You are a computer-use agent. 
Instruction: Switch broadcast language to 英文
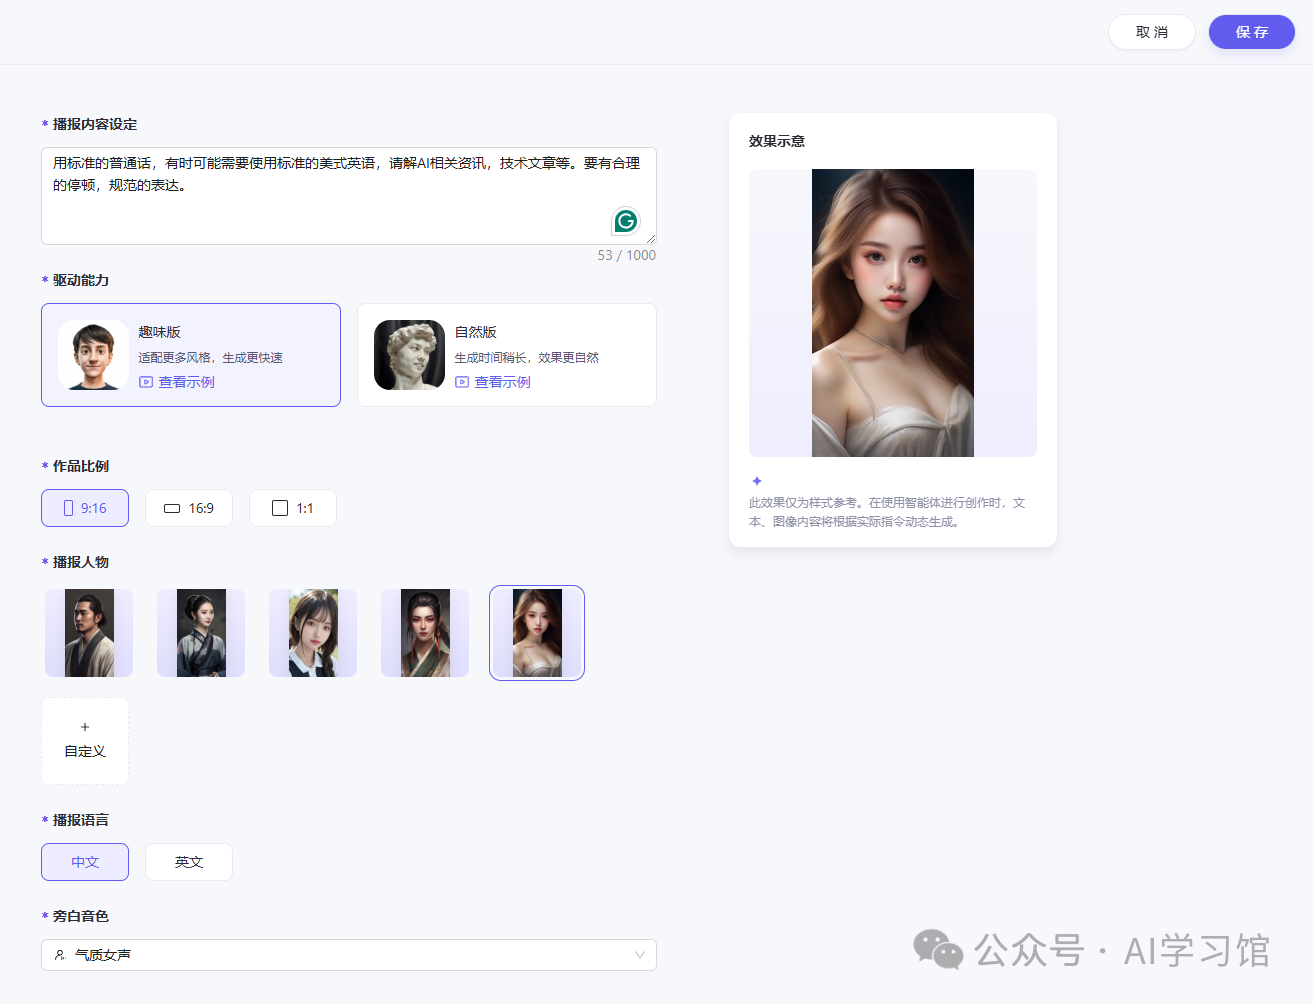tap(188, 861)
